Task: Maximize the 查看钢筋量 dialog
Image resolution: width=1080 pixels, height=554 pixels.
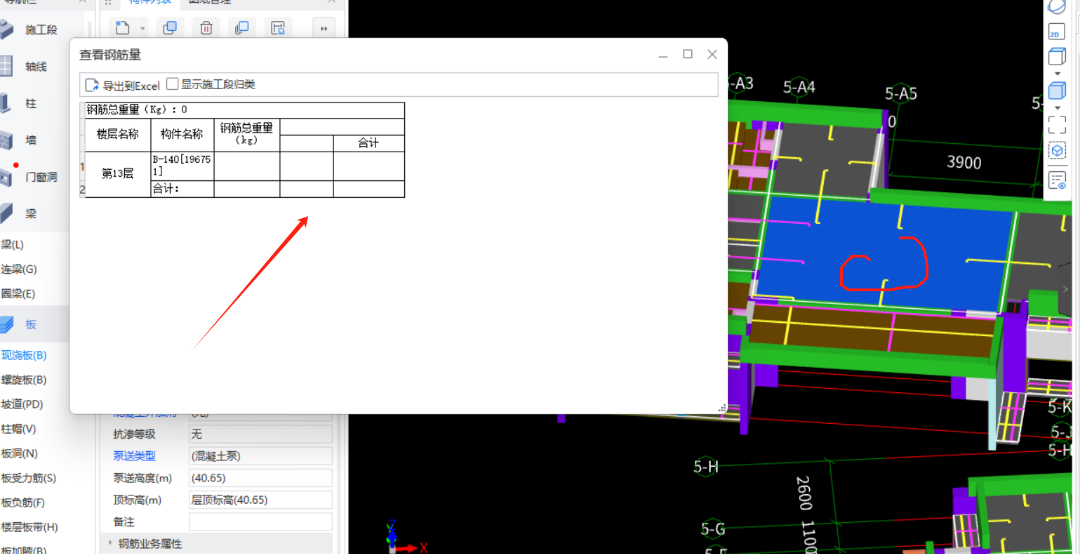Action: 687,54
